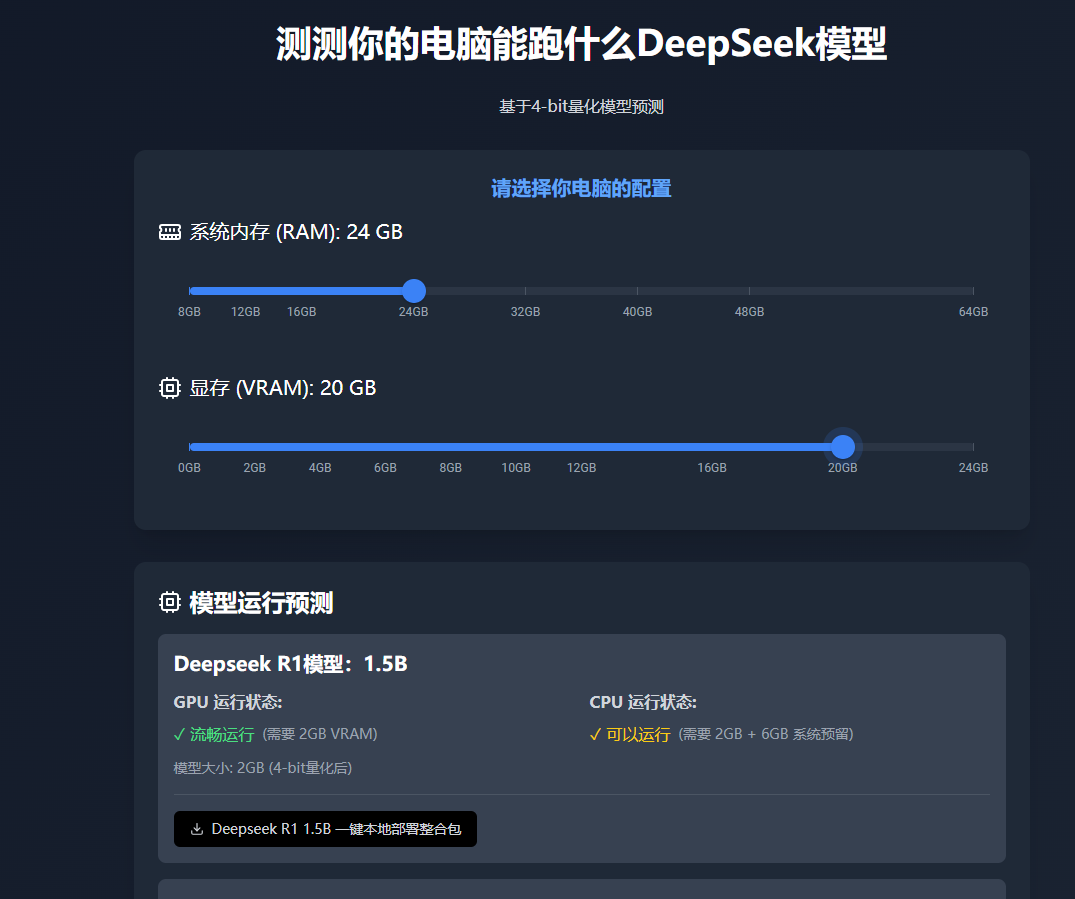The image size is (1075, 899).
Task: Select the 8GB label under the RAM slider
Action: [x=189, y=312]
